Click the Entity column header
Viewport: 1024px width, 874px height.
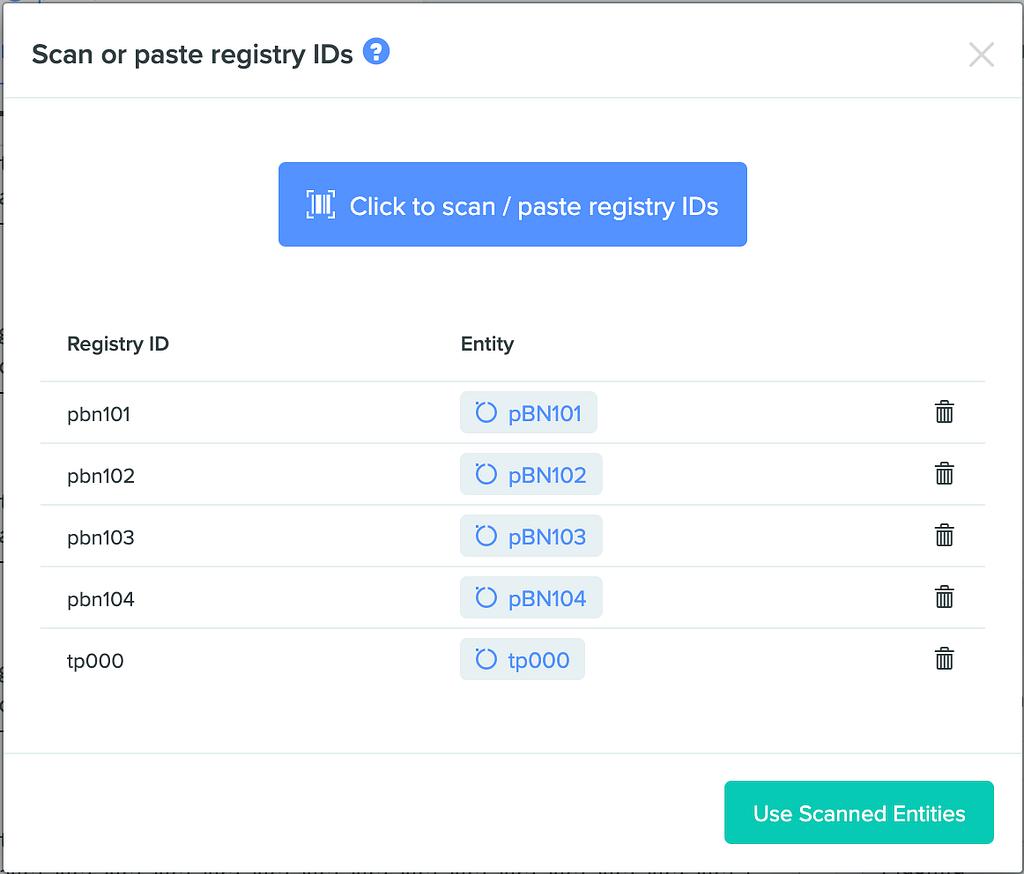click(x=487, y=344)
